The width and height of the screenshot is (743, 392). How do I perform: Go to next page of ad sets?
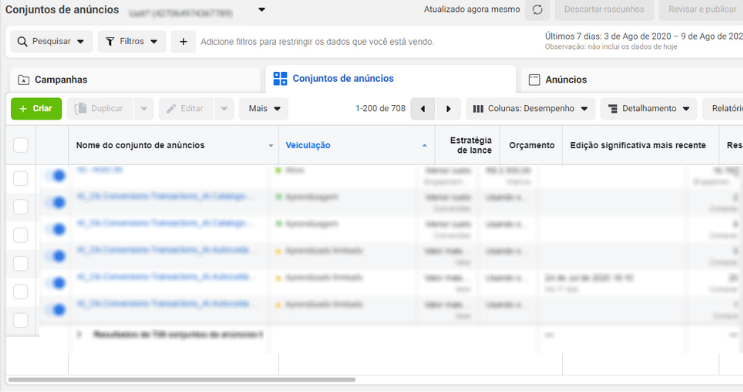click(x=448, y=109)
